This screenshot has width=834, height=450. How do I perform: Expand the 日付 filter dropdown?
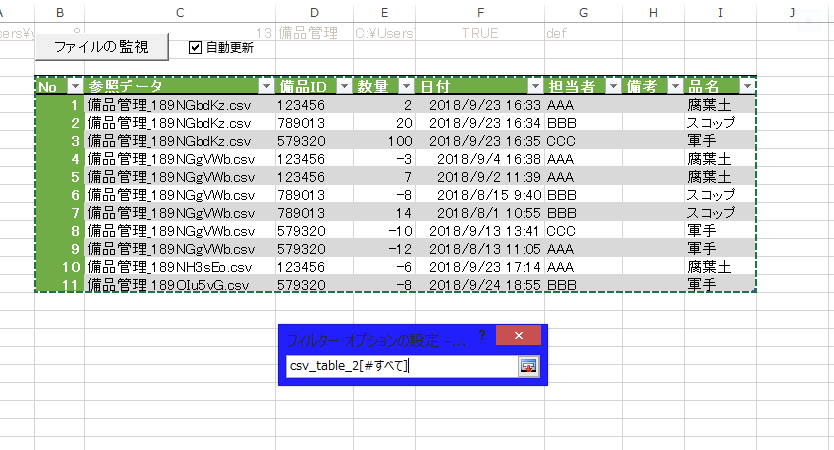tap(534, 86)
